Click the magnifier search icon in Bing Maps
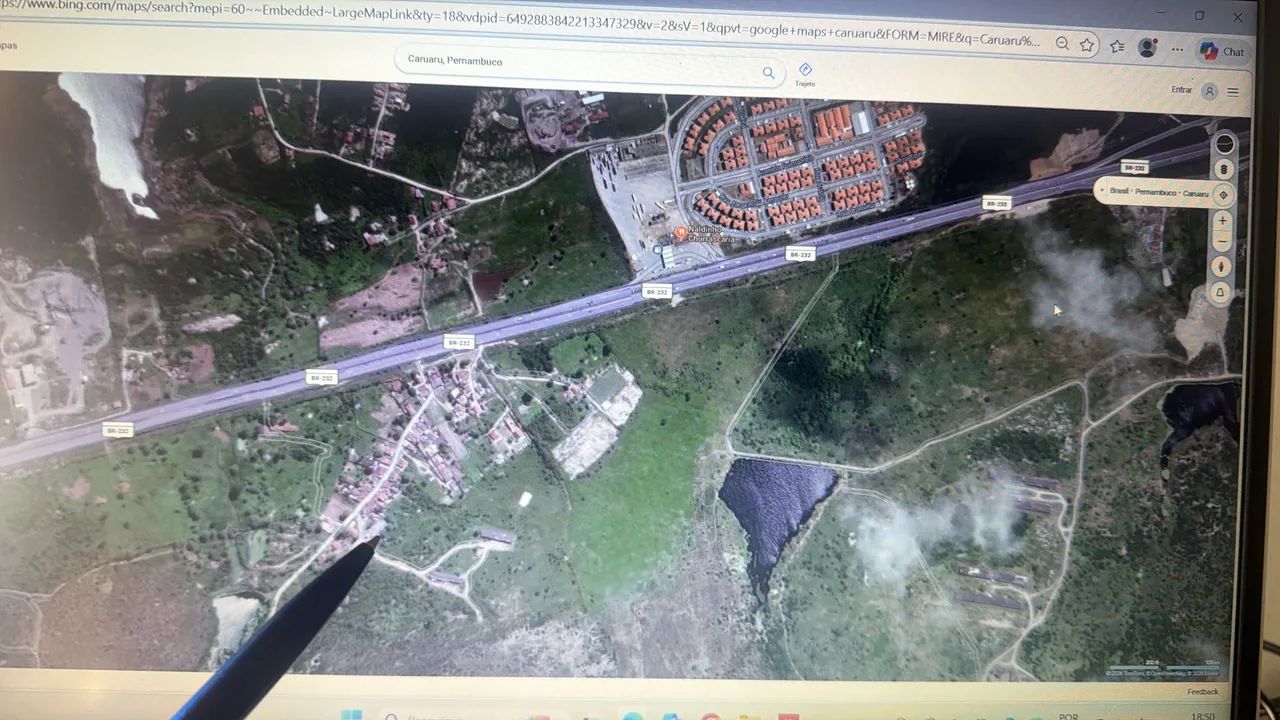 (768, 72)
